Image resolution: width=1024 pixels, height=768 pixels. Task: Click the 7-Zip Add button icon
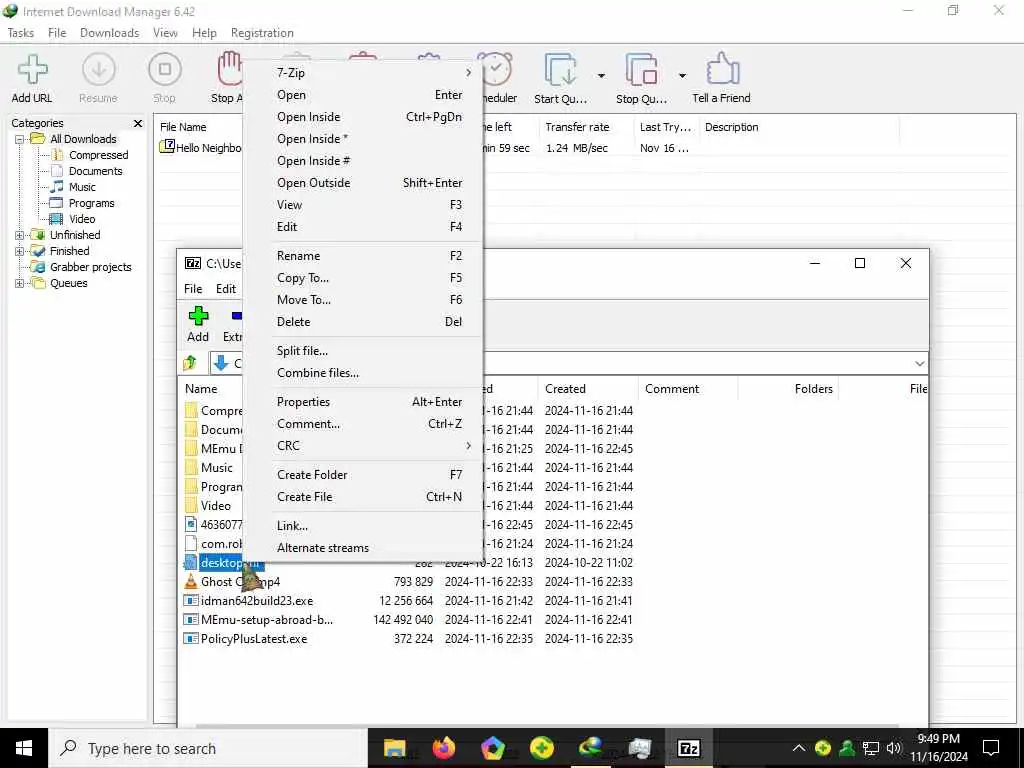(199, 316)
